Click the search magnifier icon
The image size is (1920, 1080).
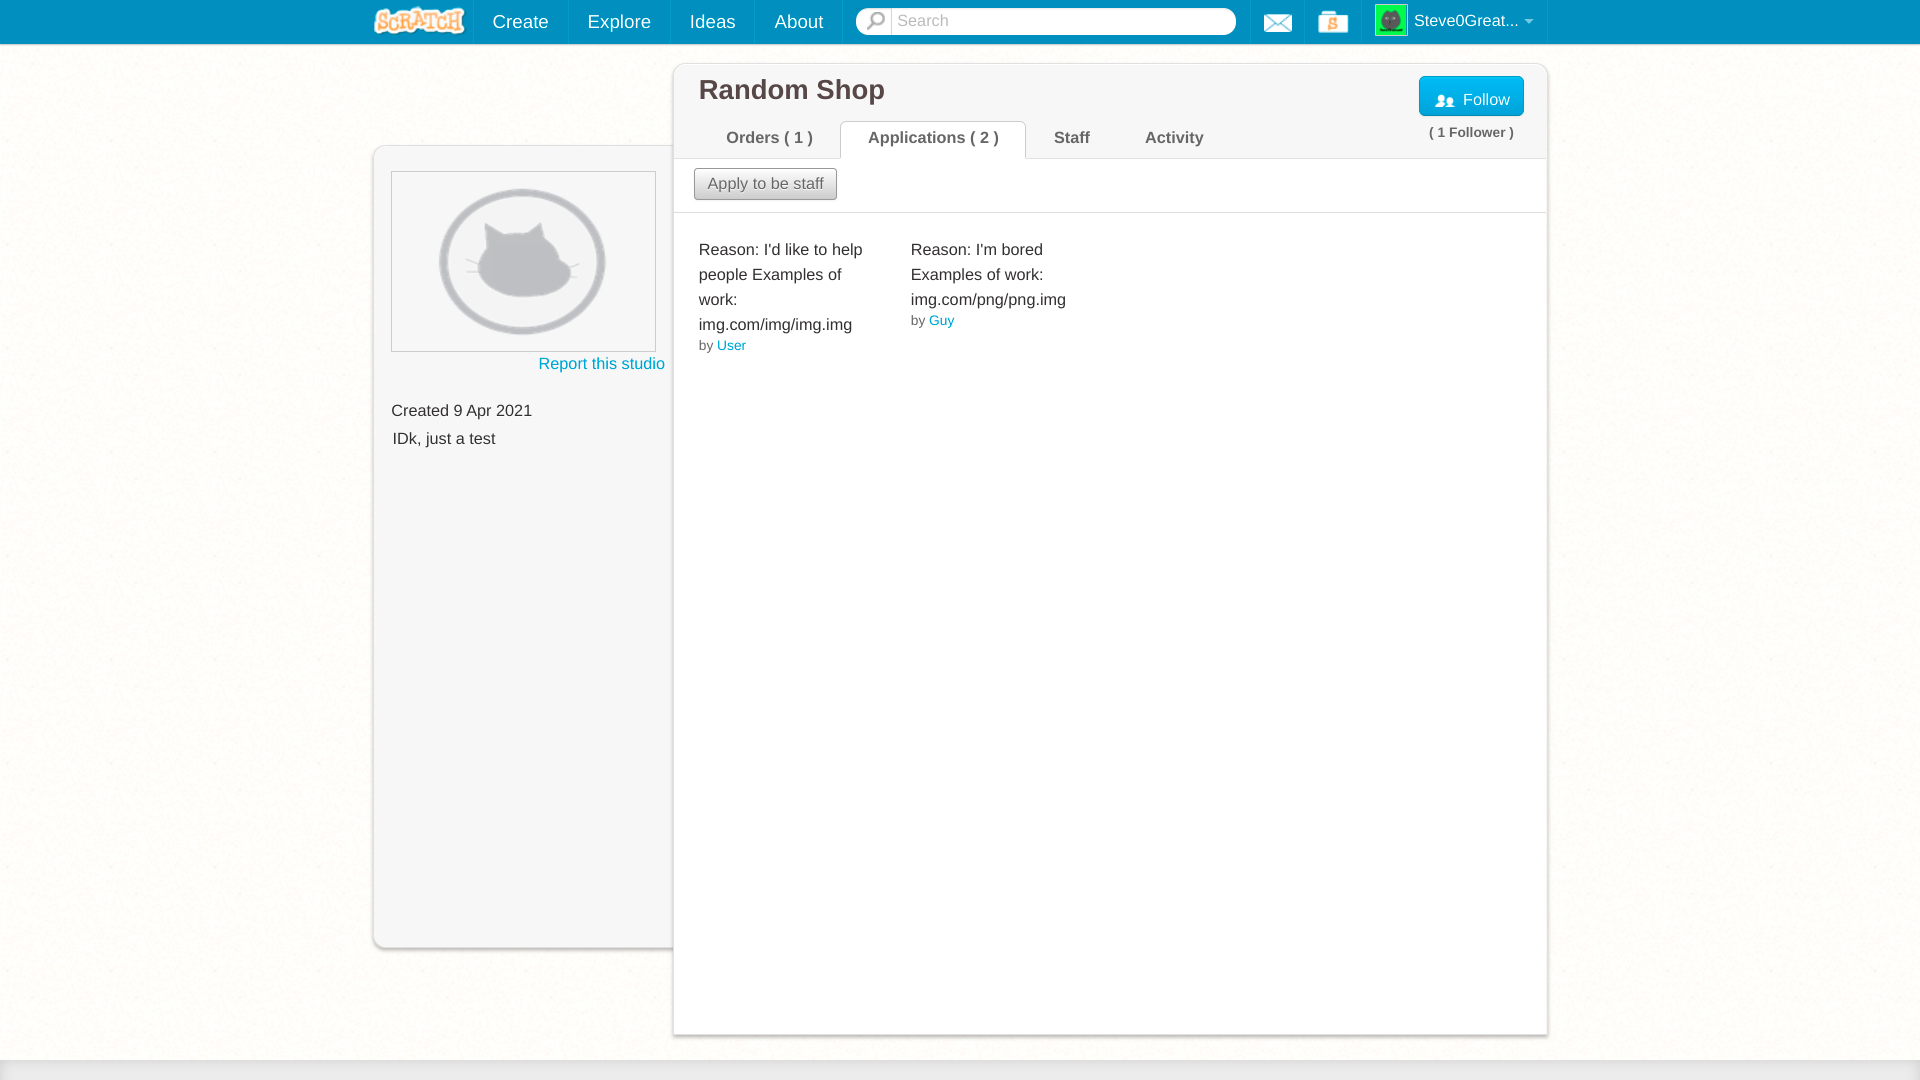tap(875, 21)
